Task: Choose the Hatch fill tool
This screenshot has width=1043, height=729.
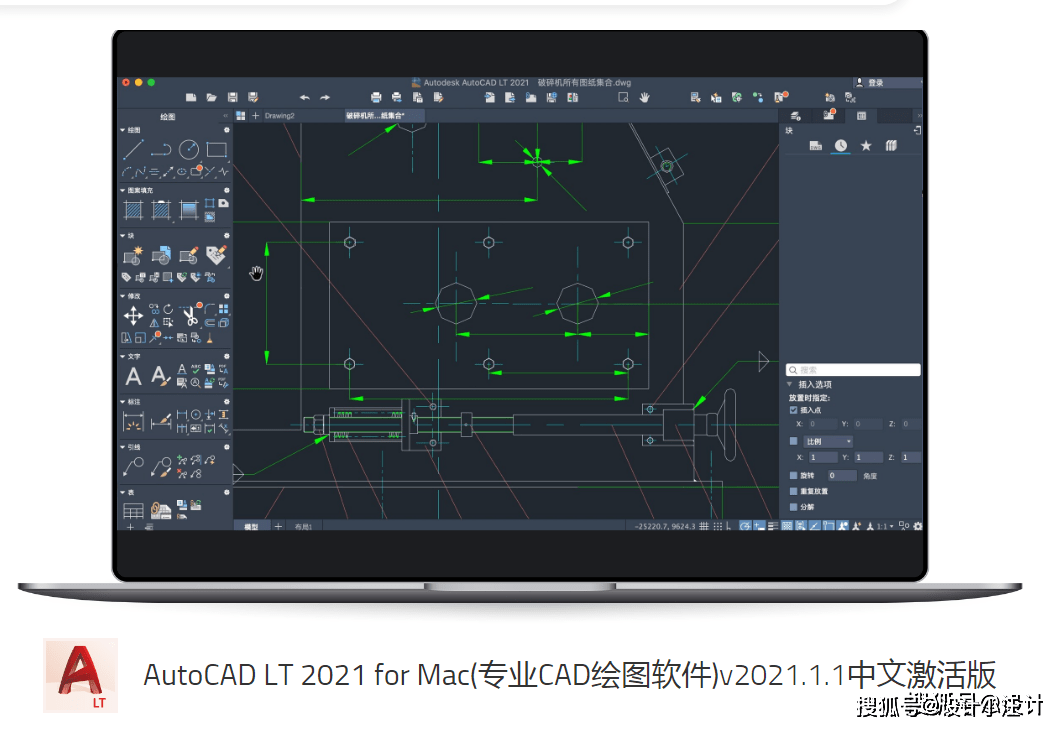Action: coord(134,210)
